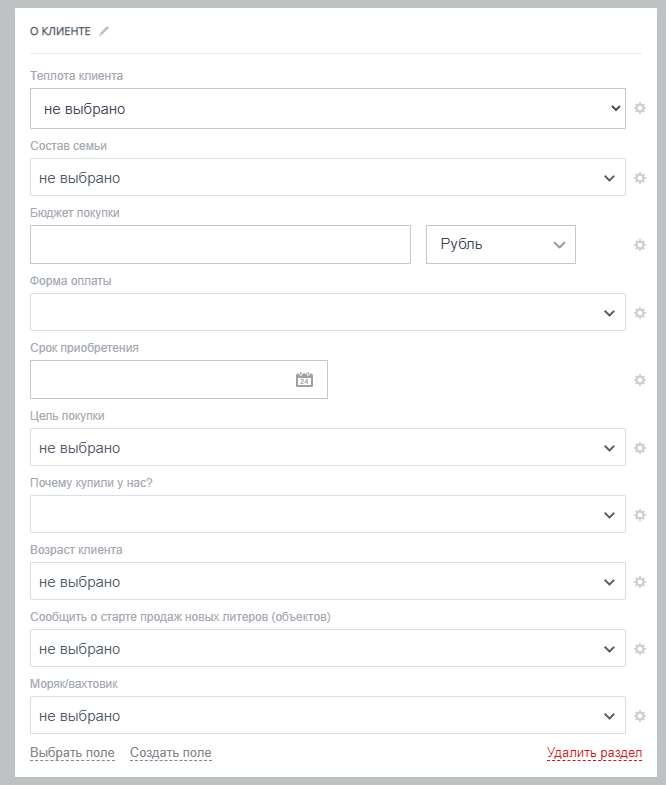The image size is (666, 785).
Task: Expand the Сообщить о старте продаж dropdown
Action: 327,648
